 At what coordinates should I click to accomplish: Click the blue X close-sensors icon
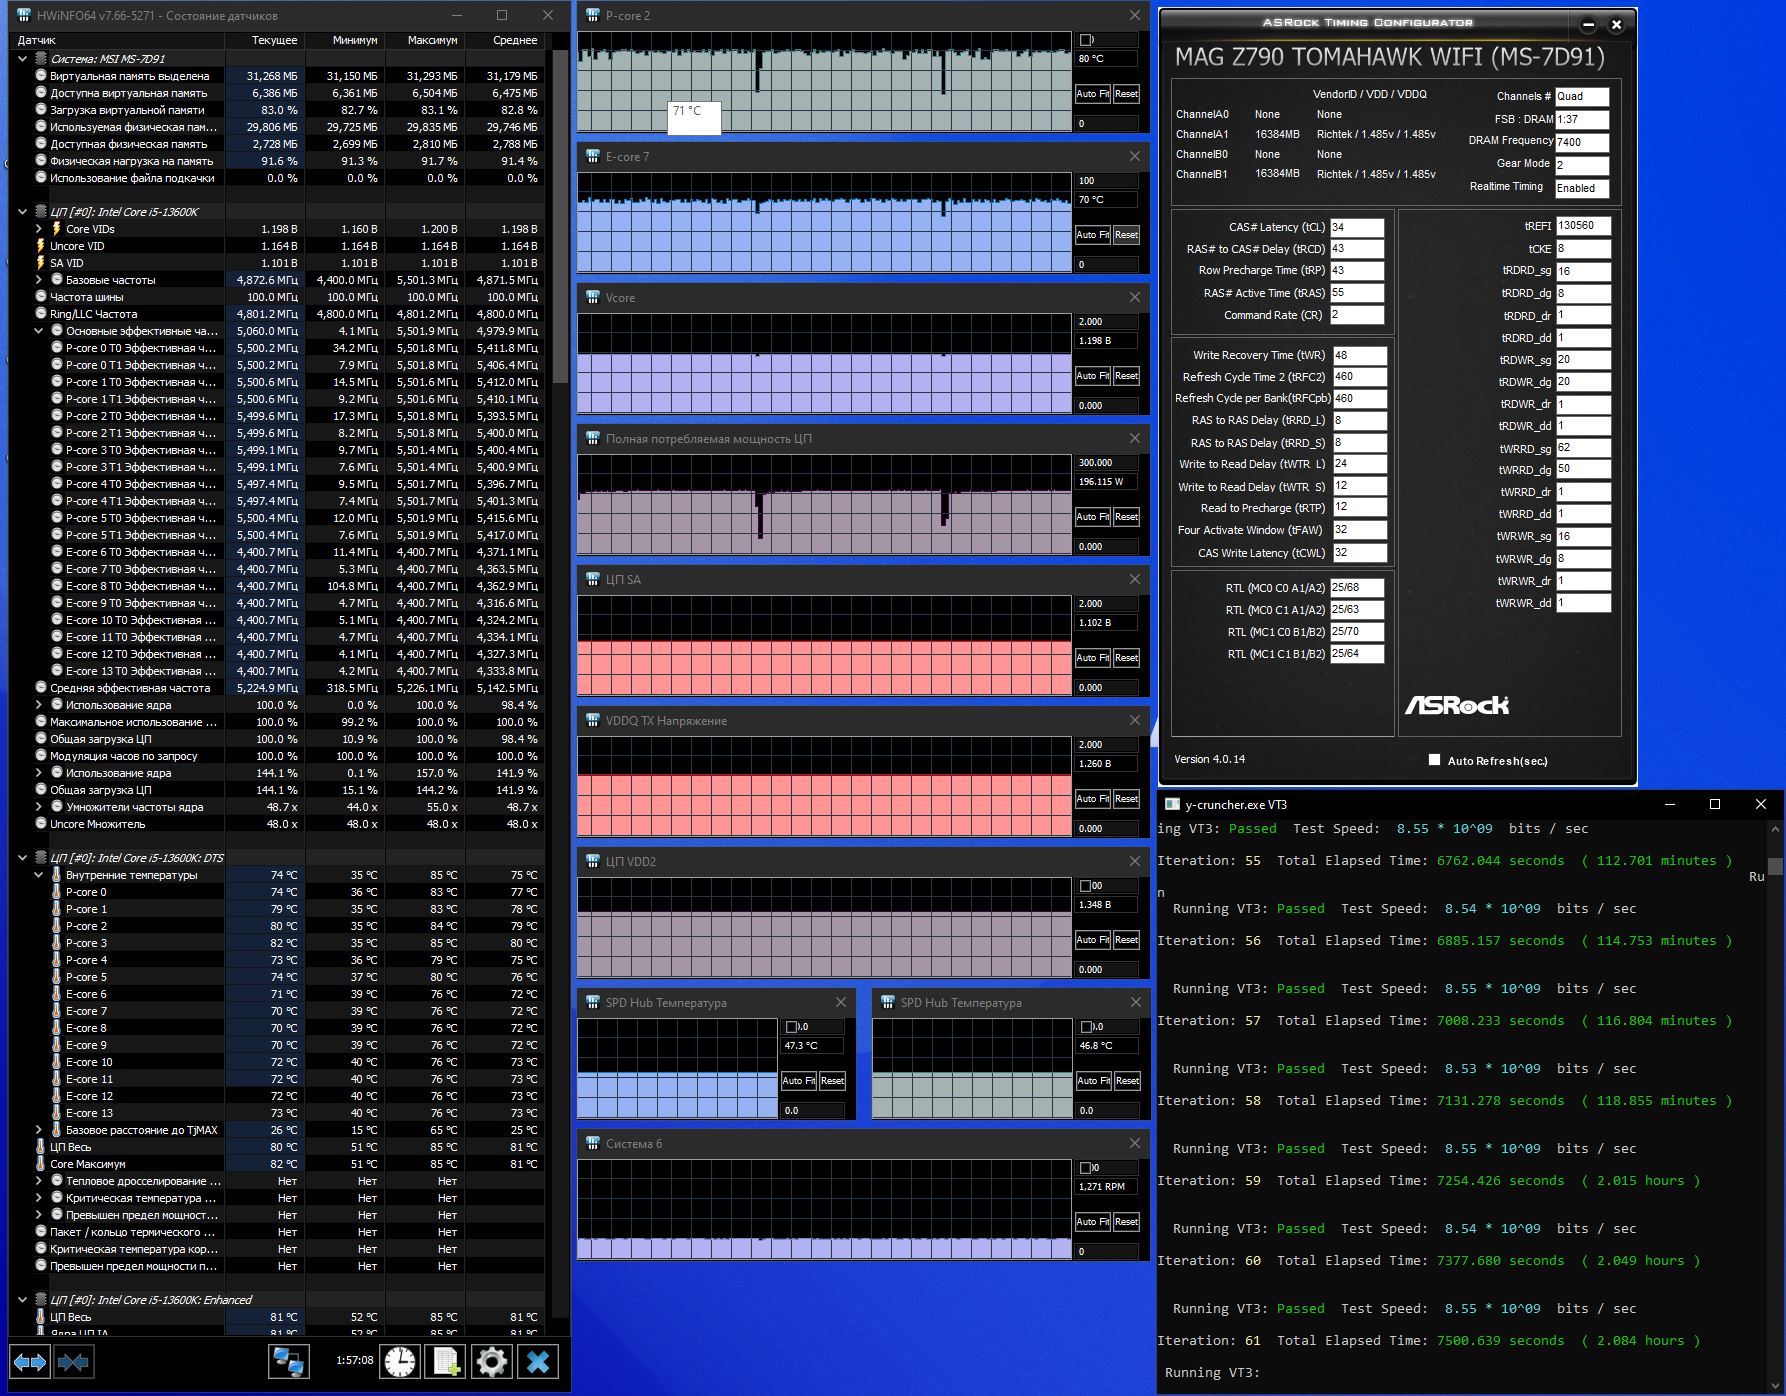(x=538, y=1362)
